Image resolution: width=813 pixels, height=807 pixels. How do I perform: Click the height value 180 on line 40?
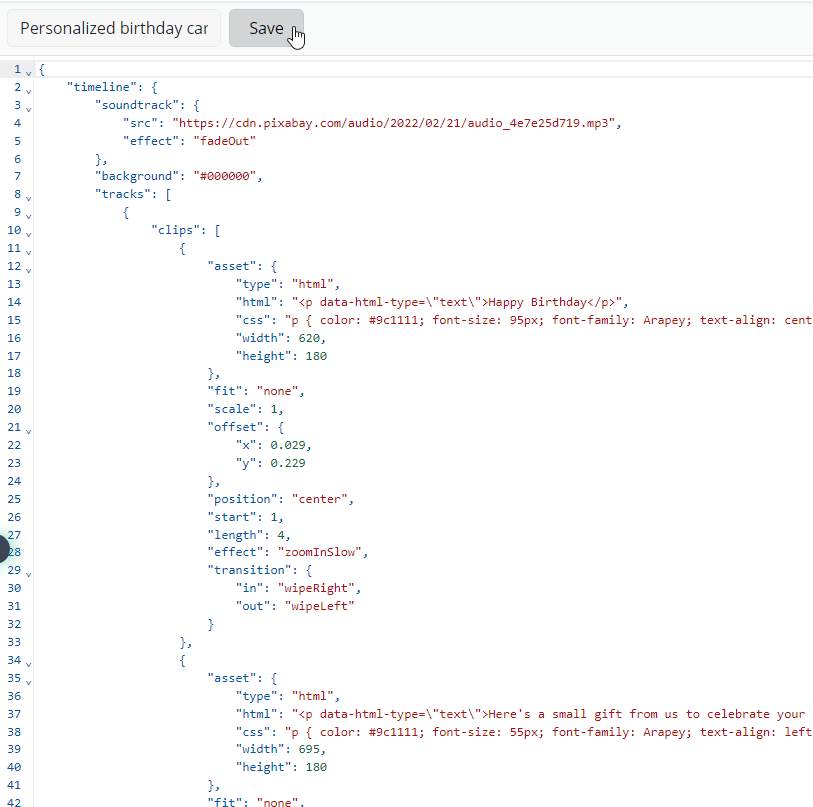tap(316, 768)
